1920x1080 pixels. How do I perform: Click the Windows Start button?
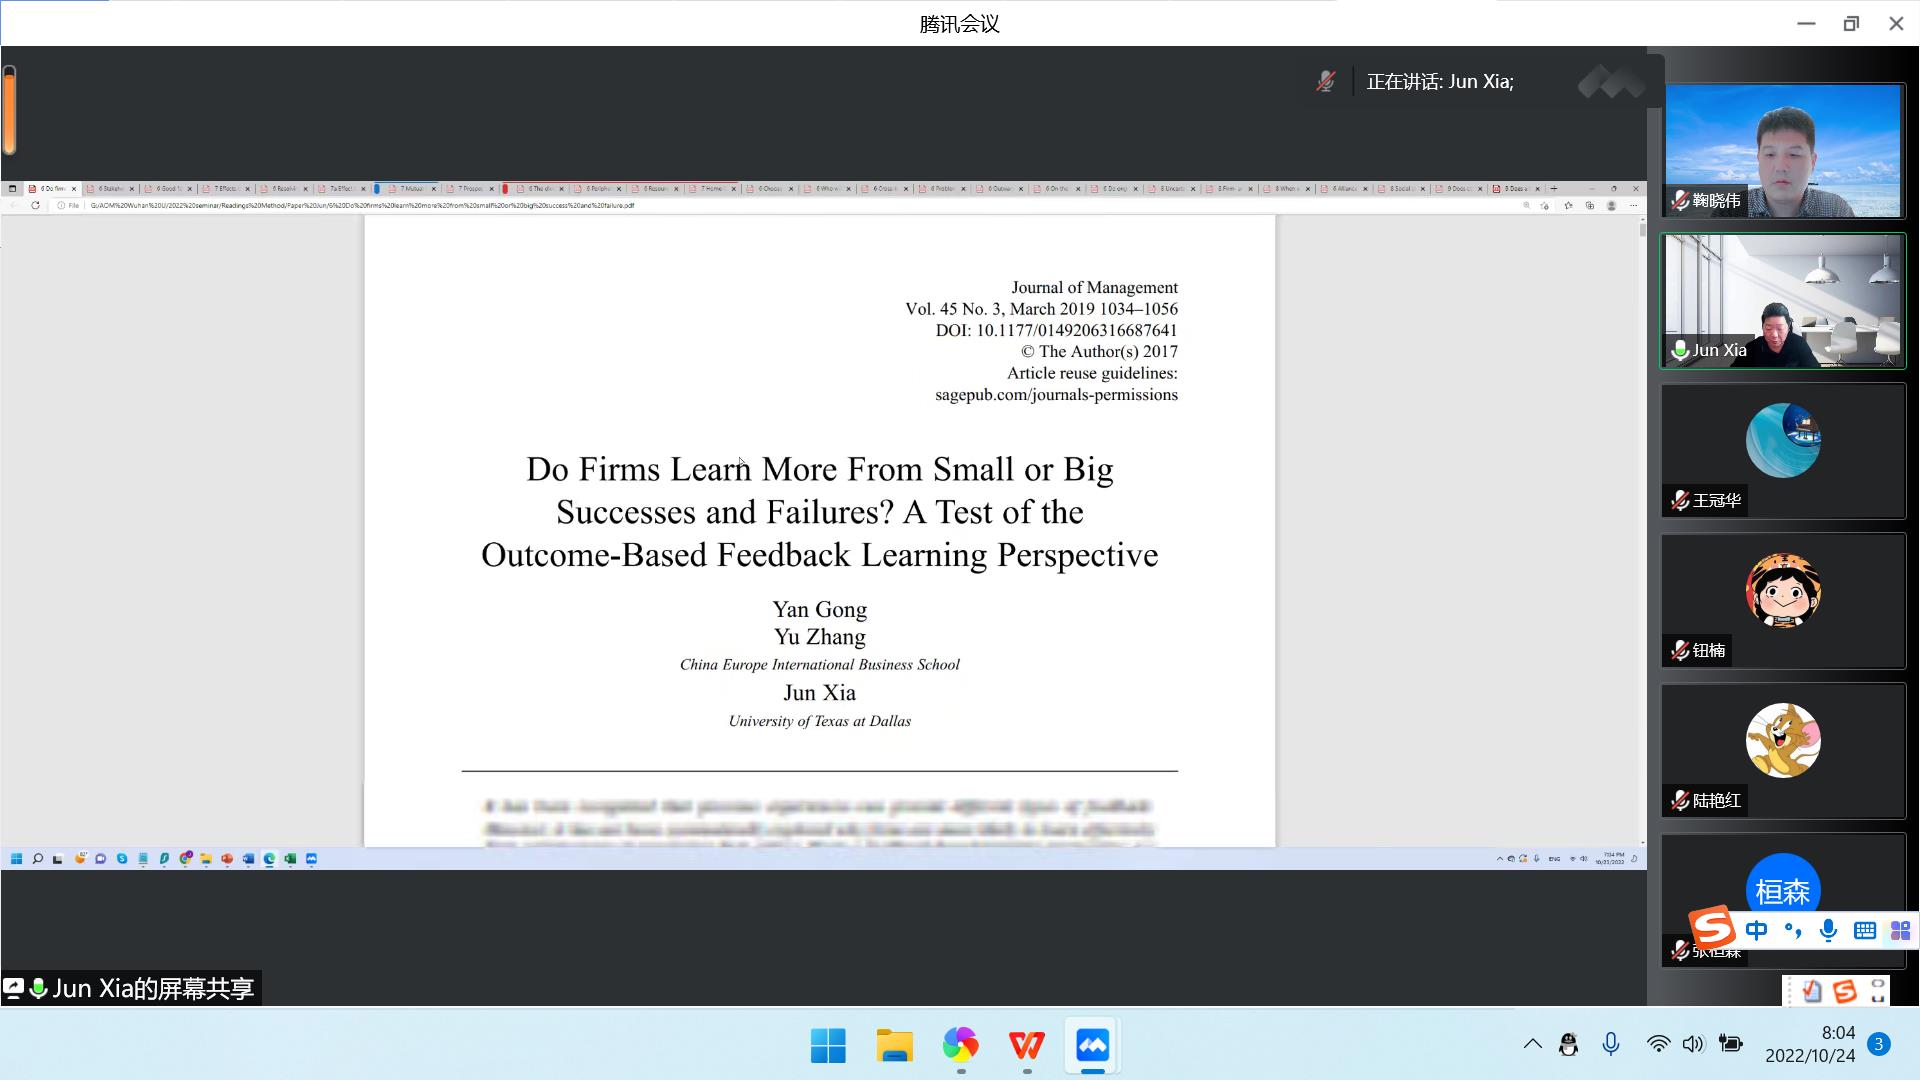pos(828,1046)
